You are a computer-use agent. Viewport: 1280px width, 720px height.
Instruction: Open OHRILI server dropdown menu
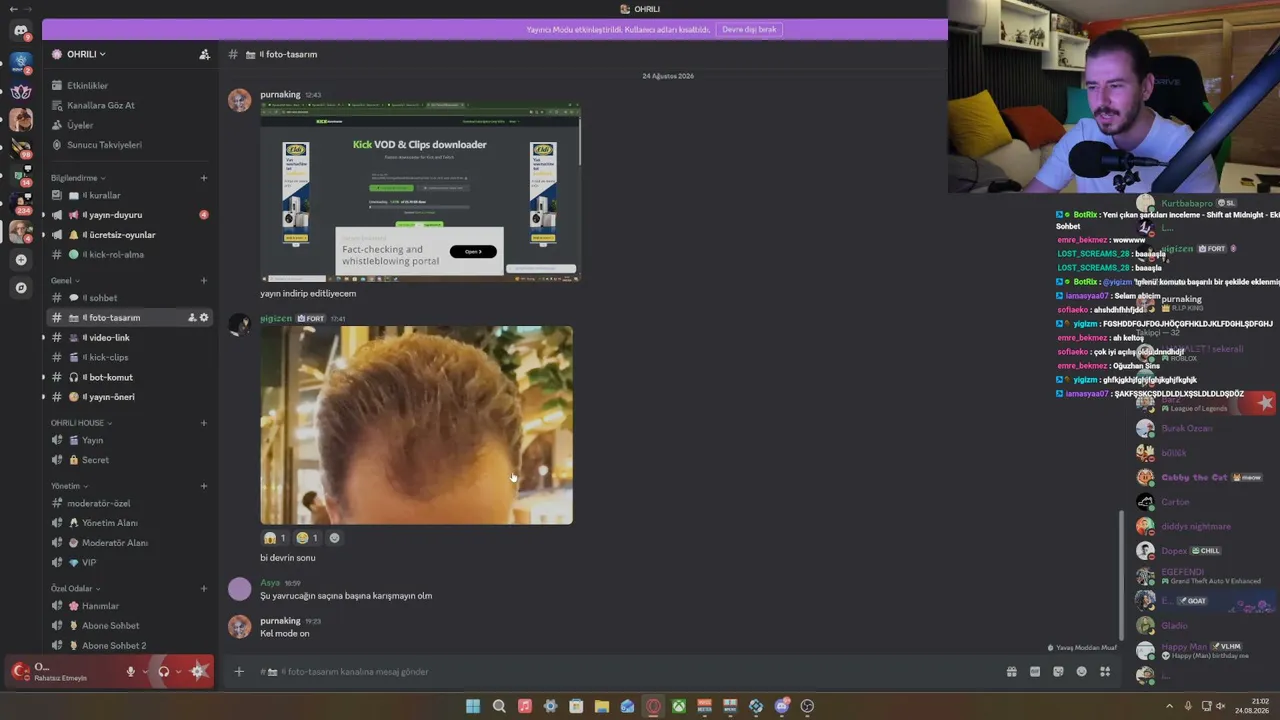pyautogui.click(x=86, y=54)
